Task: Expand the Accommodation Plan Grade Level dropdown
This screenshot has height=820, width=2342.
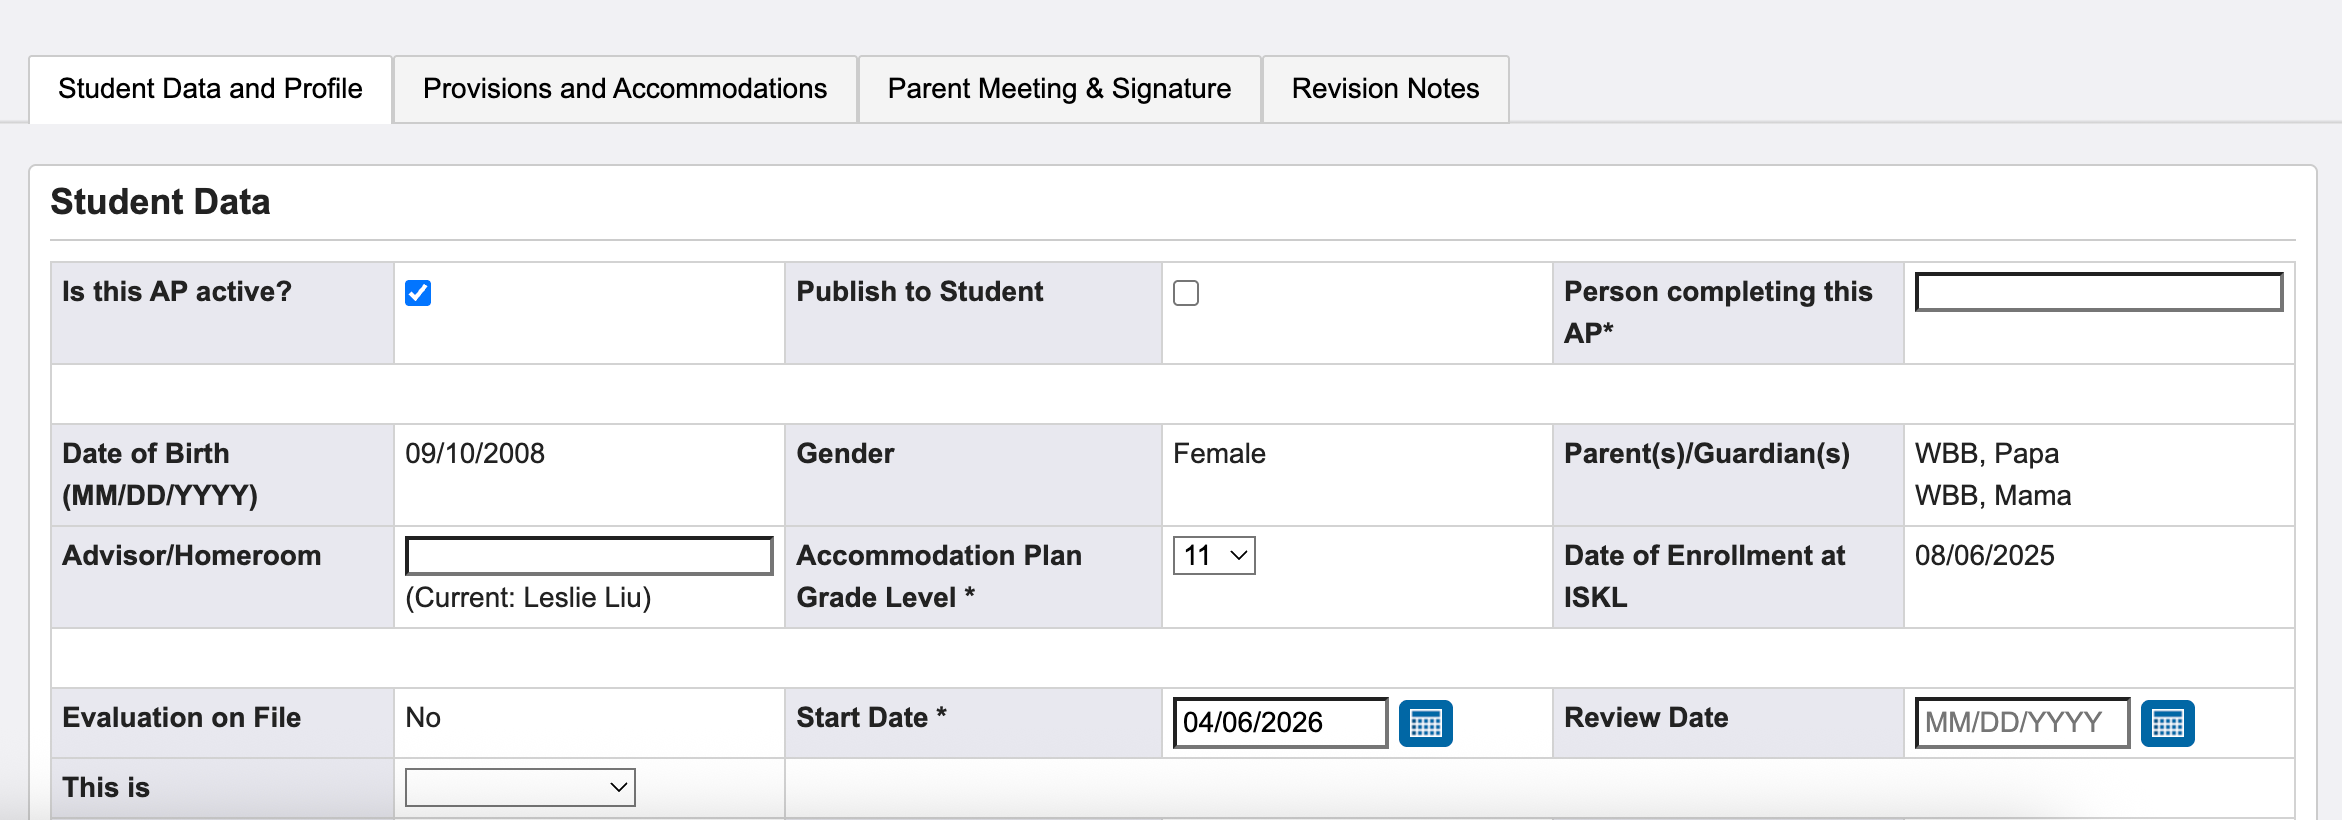Action: [1214, 556]
